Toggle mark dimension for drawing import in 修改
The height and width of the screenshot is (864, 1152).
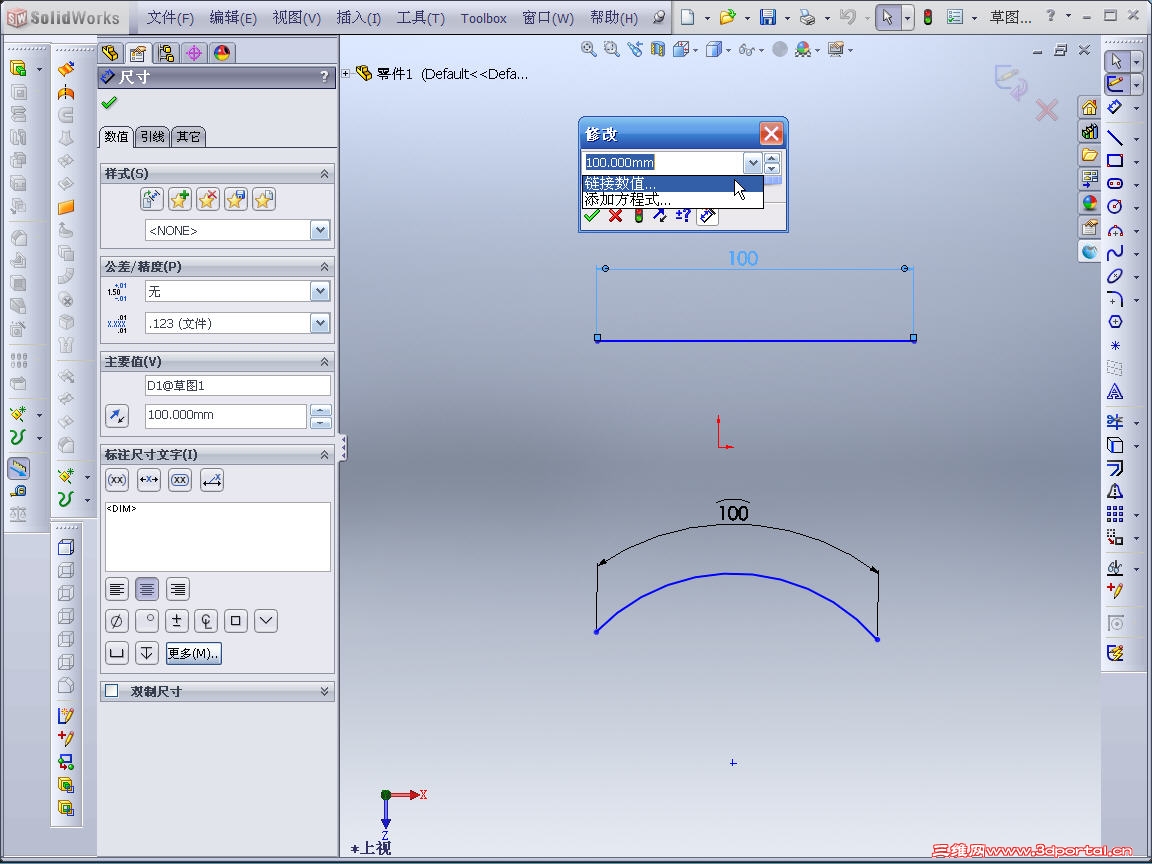707,216
